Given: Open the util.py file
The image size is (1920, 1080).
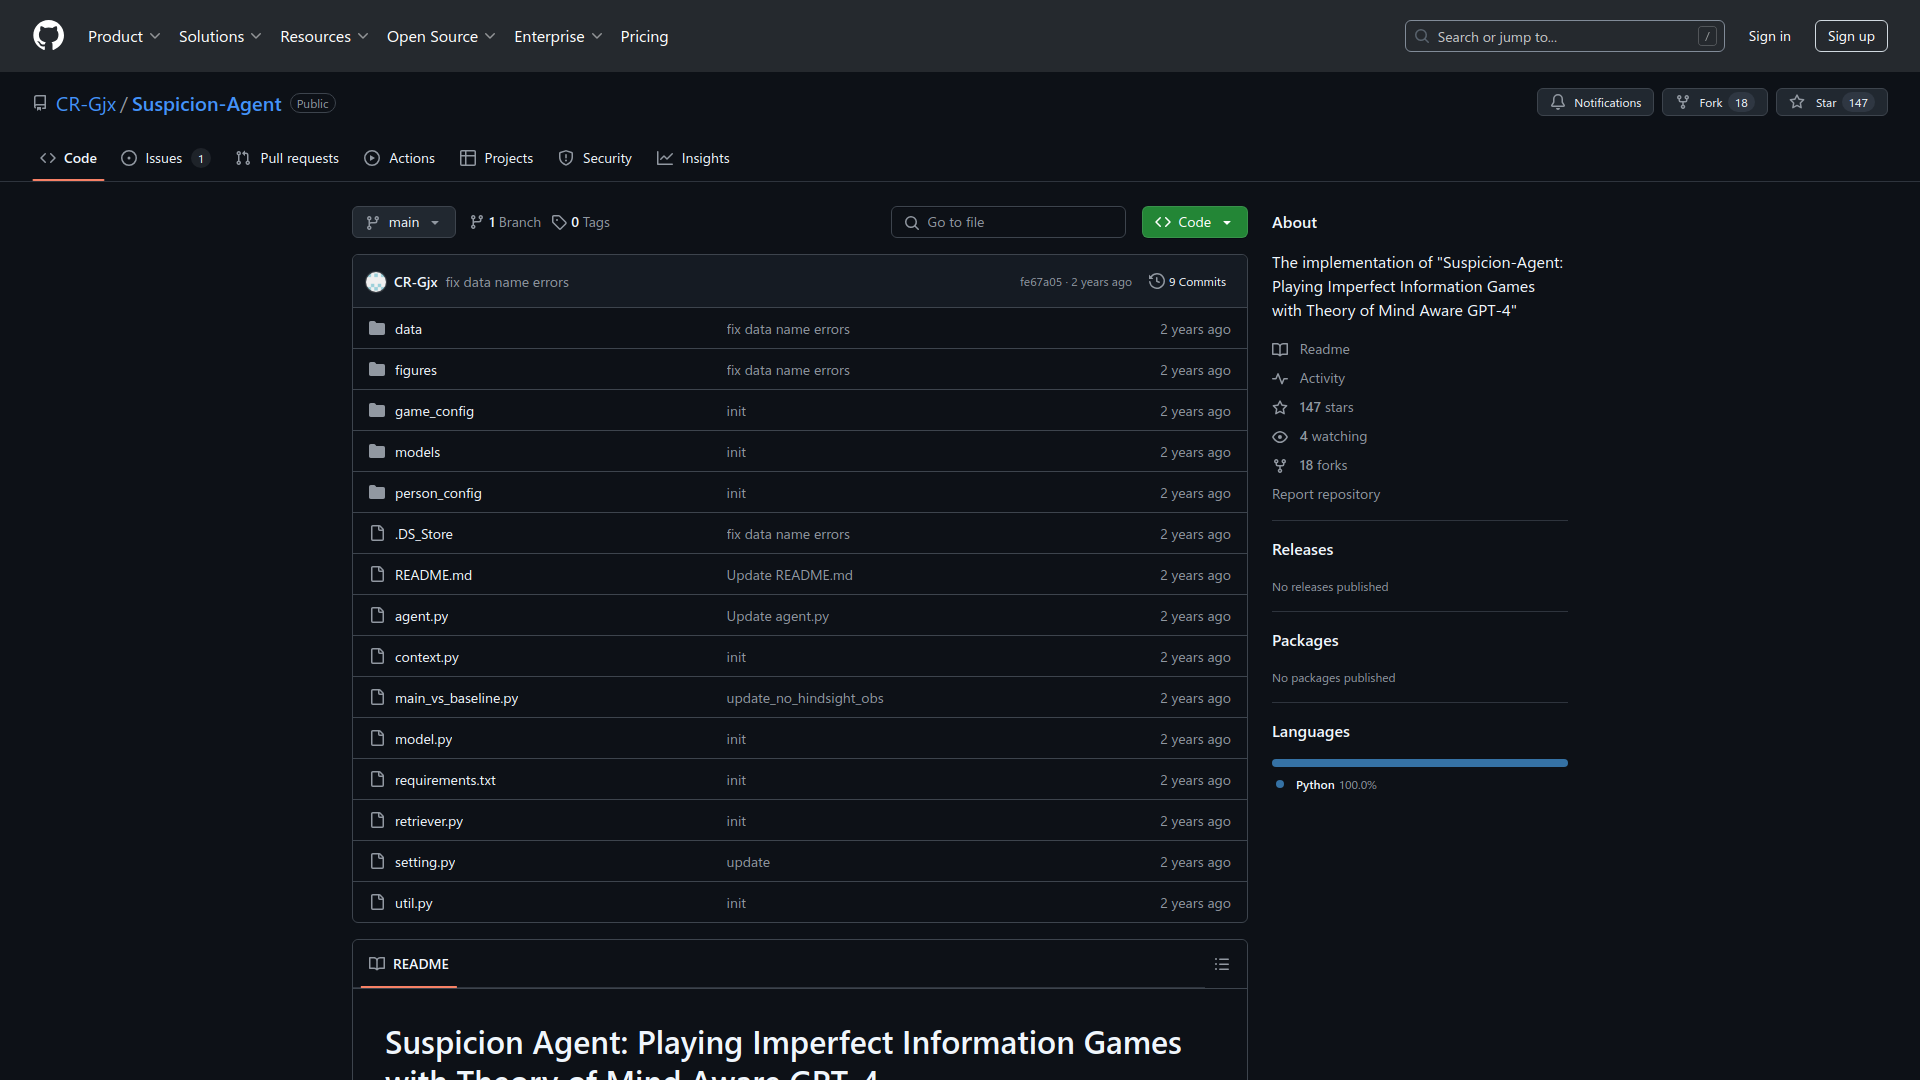Looking at the screenshot, I should tap(414, 903).
